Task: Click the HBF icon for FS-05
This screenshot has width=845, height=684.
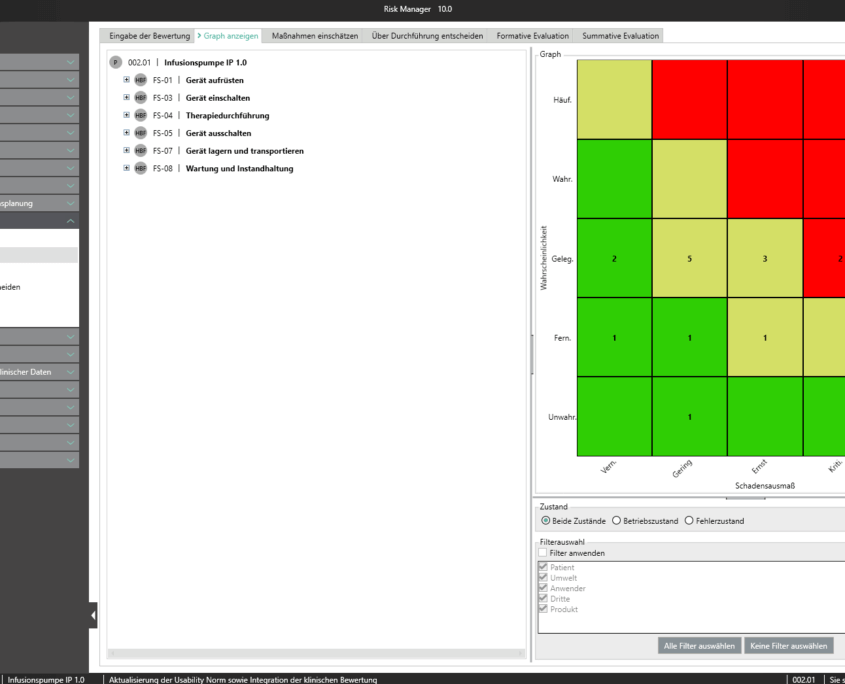Action: tap(140, 133)
